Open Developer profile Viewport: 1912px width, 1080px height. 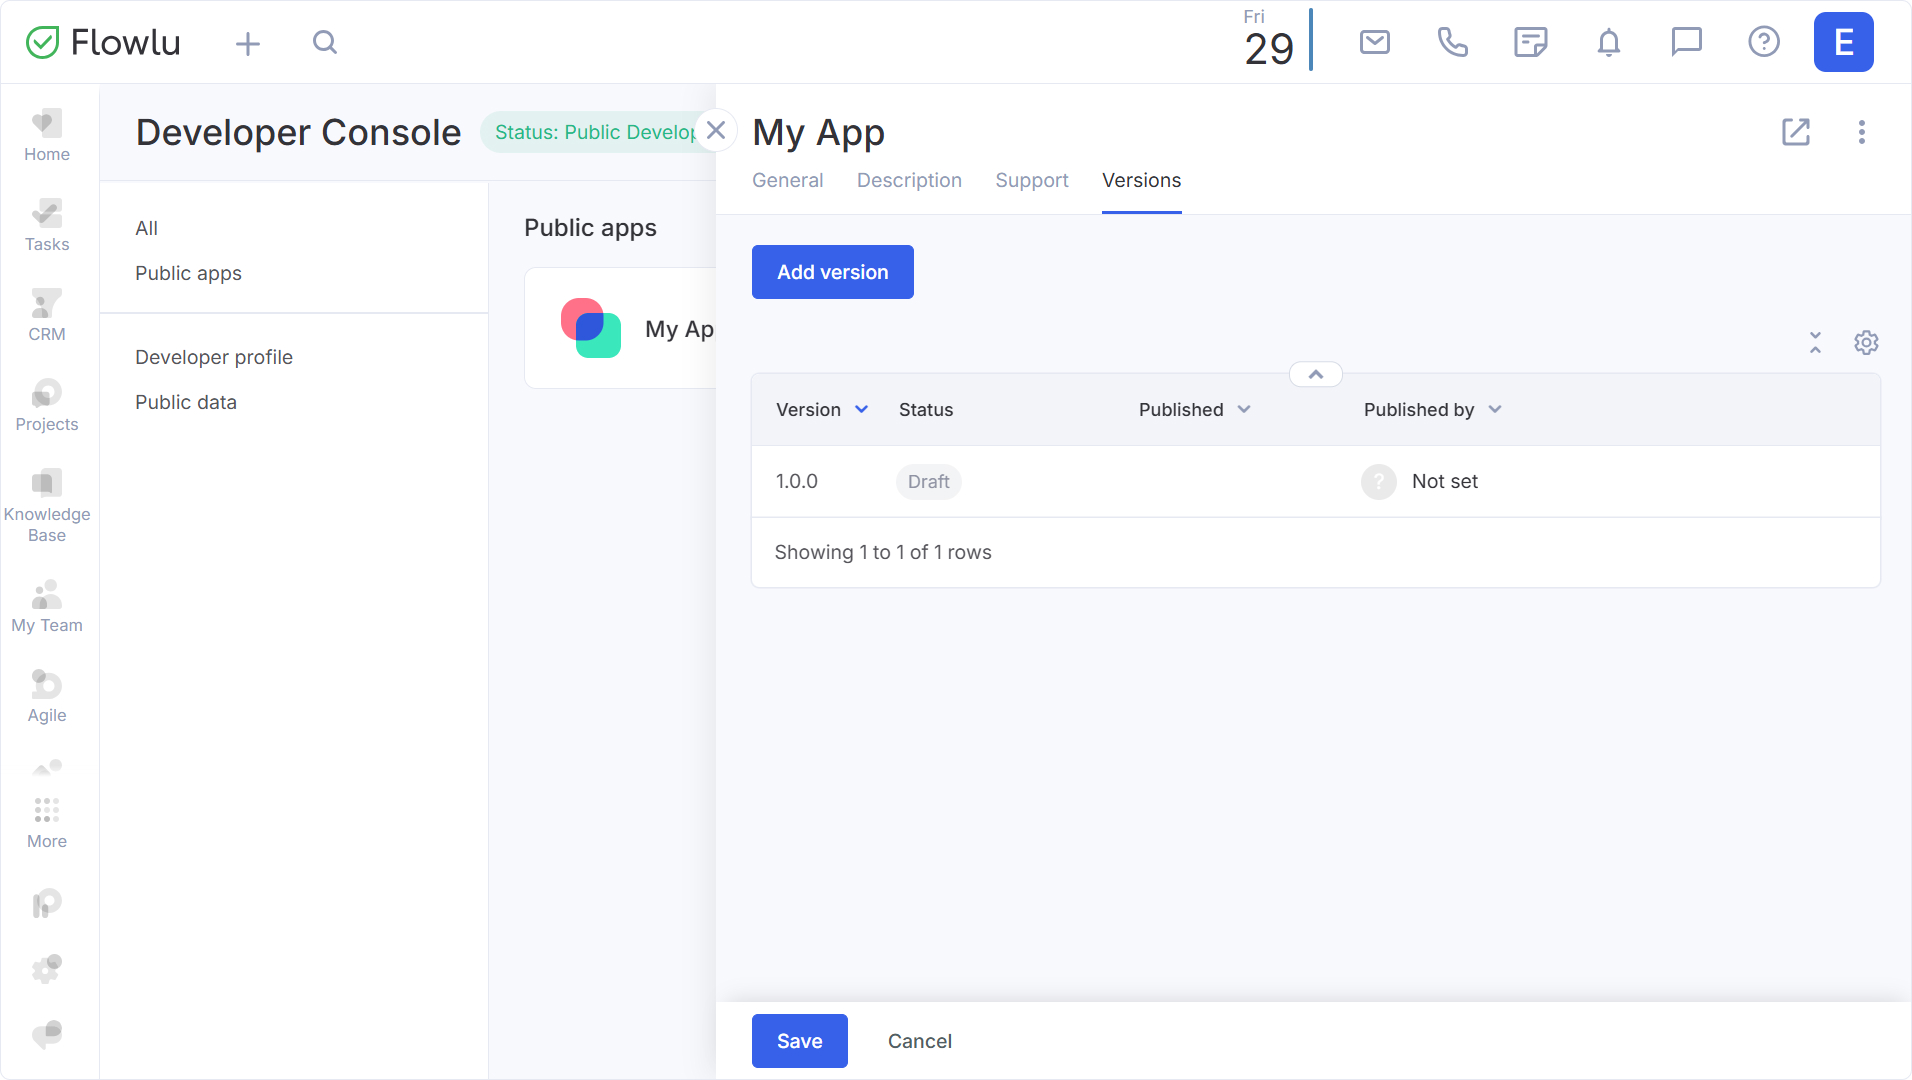pos(214,357)
